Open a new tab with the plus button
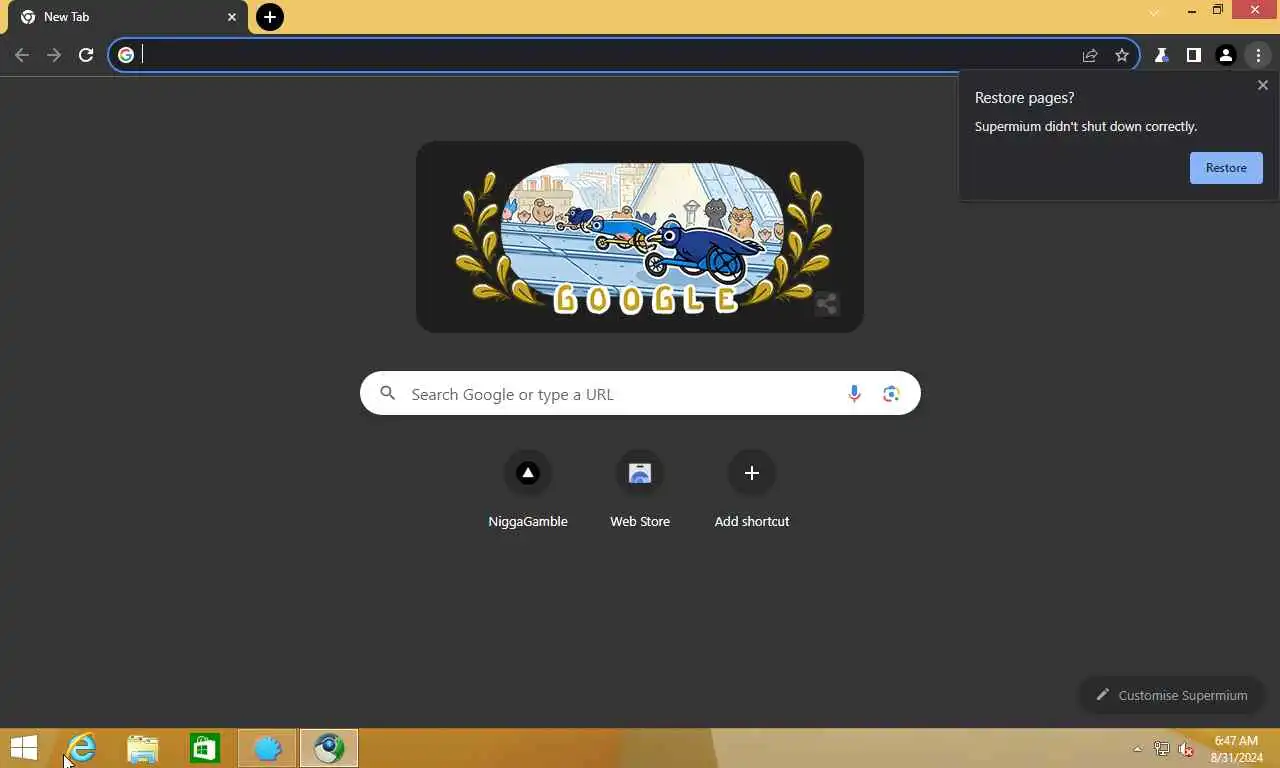The image size is (1280, 768). point(270,17)
